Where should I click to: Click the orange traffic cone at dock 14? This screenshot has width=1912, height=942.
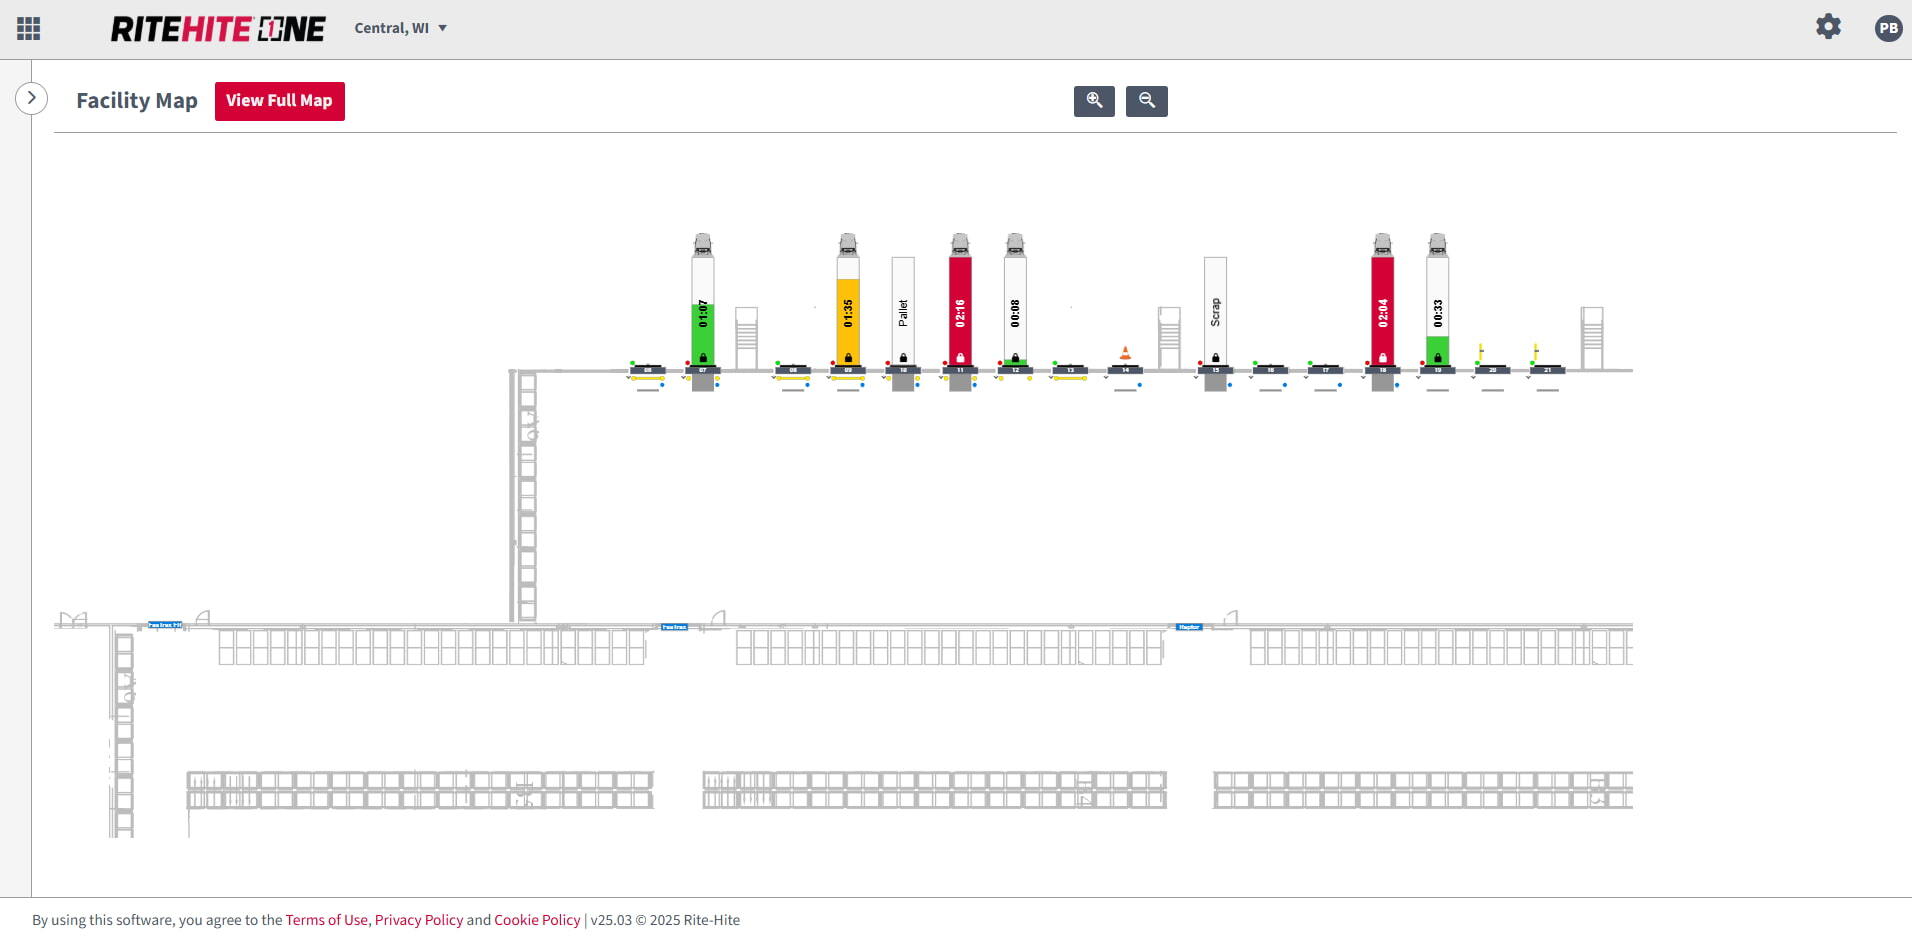pyautogui.click(x=1125, y=353)
